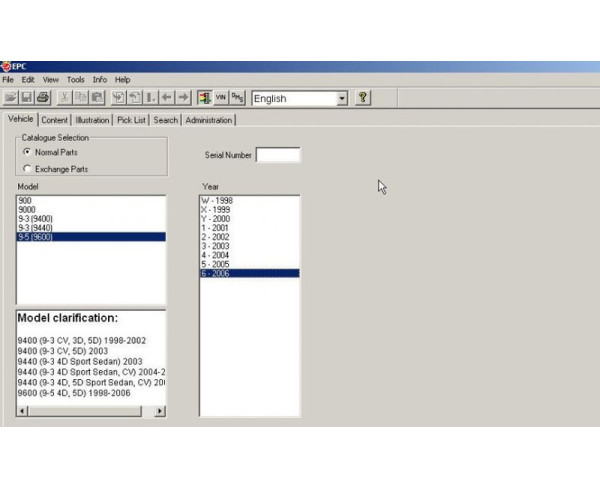Click the right arrow forward icon
This screenshot has width=600, height=489.
182,98
